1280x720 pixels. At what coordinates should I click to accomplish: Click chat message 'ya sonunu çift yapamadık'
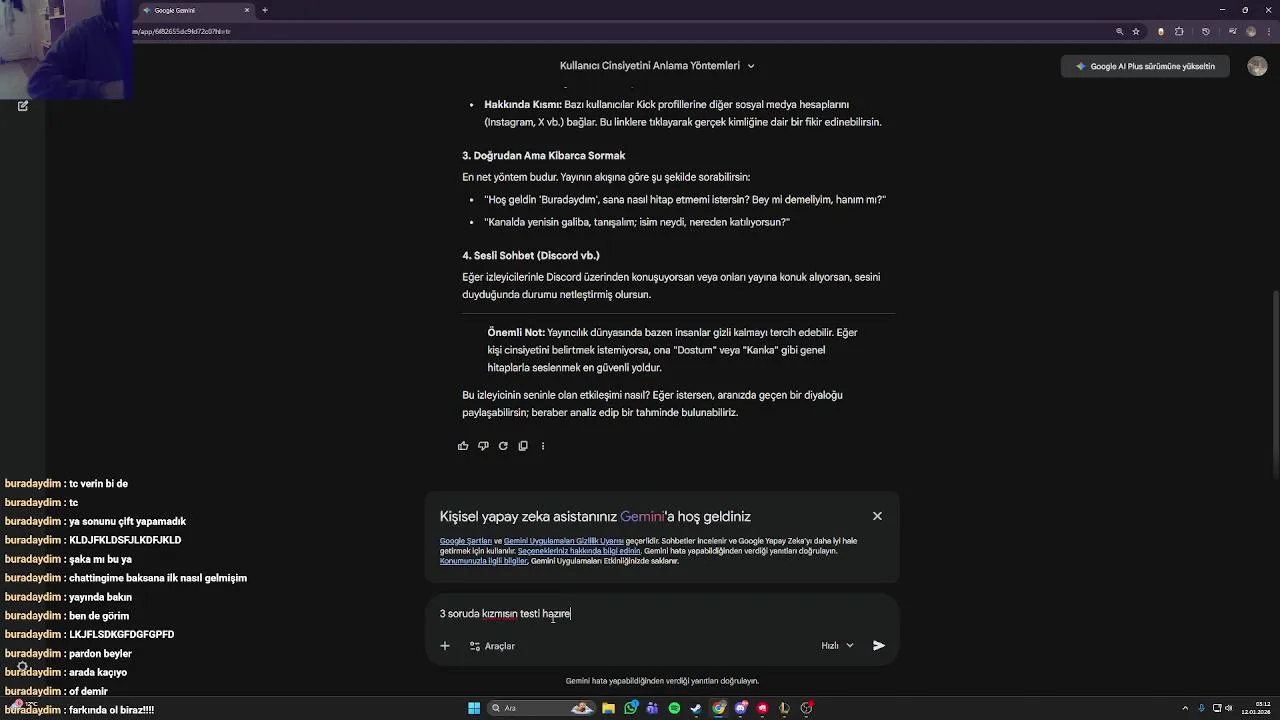127,522
